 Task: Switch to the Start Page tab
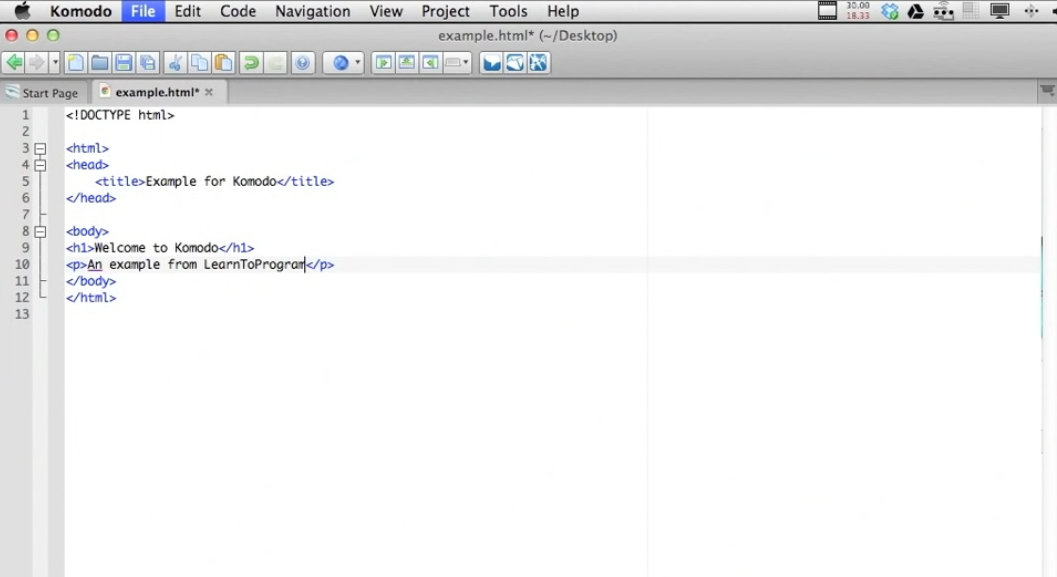coord(42,92)
